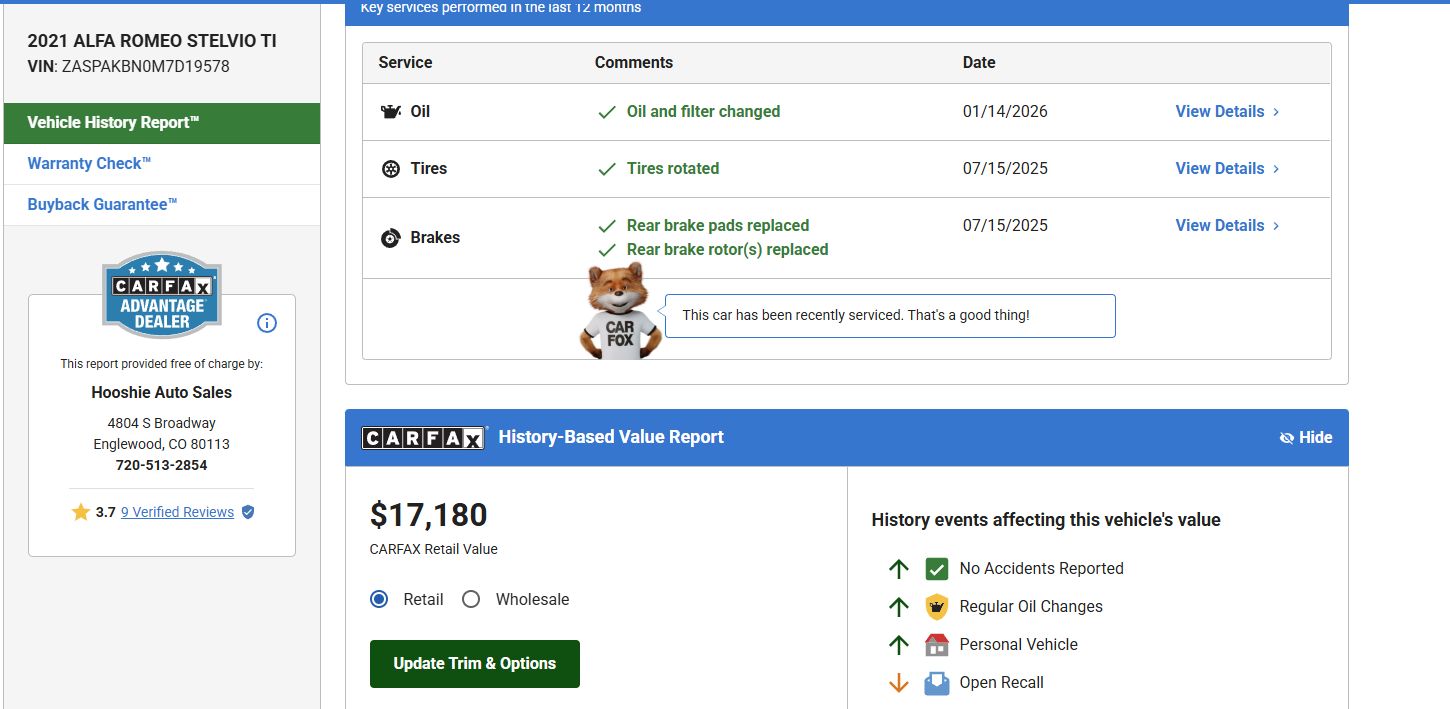The height and width of the screenshot is (709, 1450).
Task: Hide the History-Based Value Report section
Action: (x=1306, y=437)
